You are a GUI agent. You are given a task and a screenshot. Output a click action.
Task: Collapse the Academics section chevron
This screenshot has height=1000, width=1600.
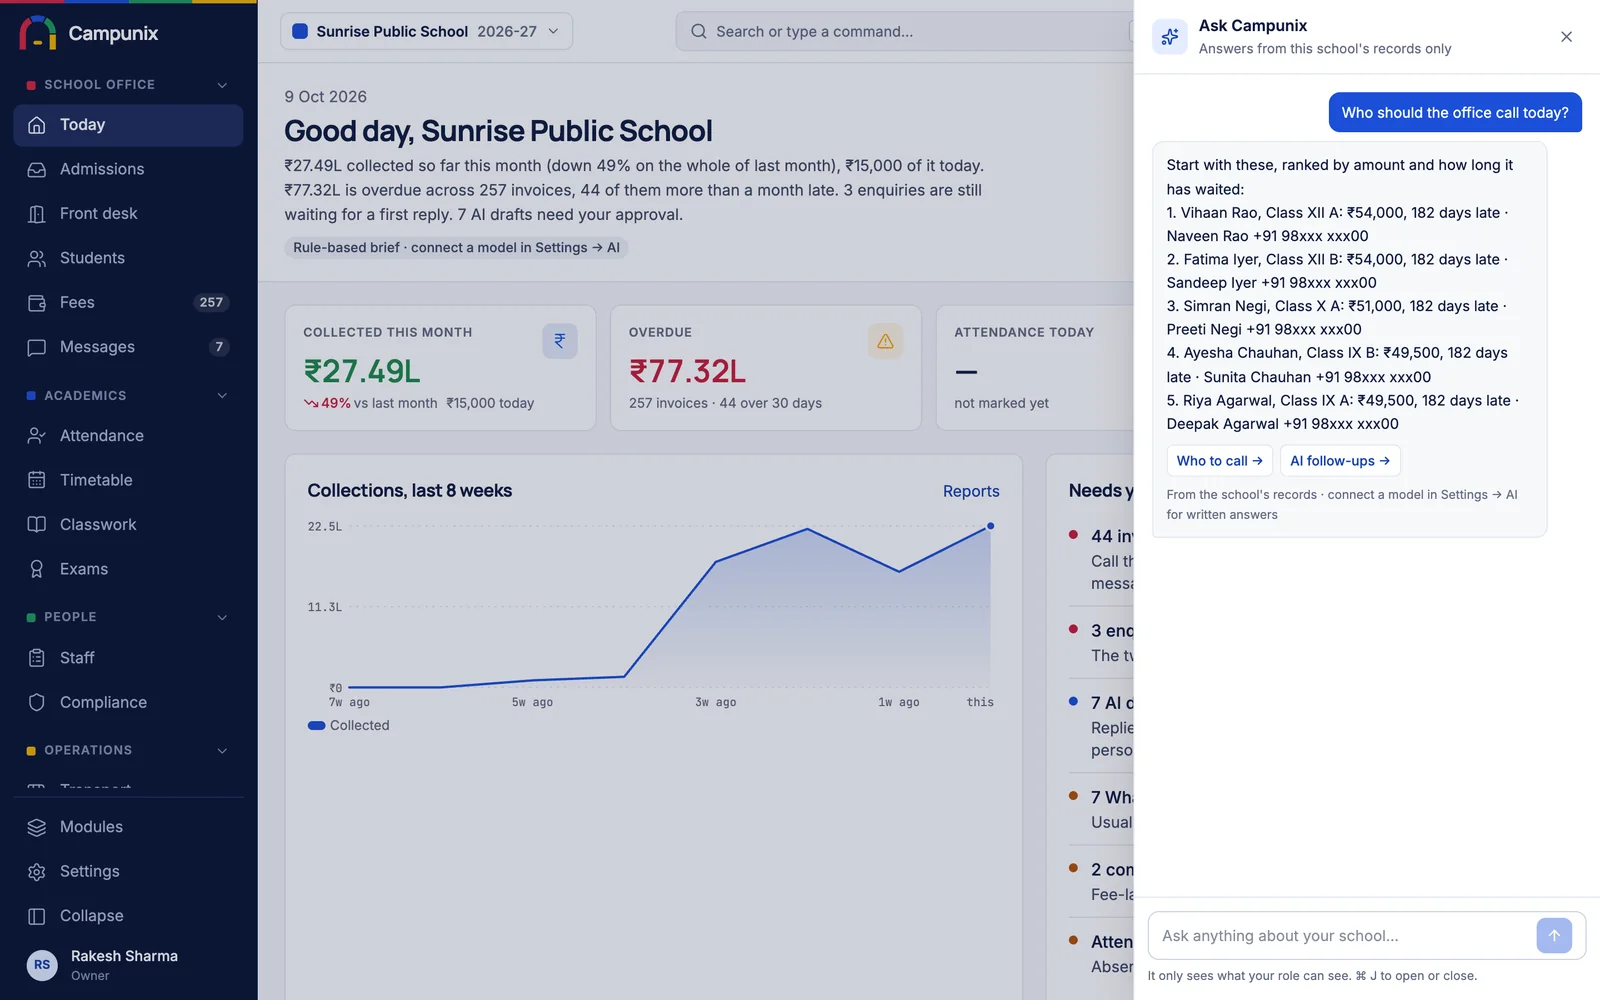click(x=222, y=396)
